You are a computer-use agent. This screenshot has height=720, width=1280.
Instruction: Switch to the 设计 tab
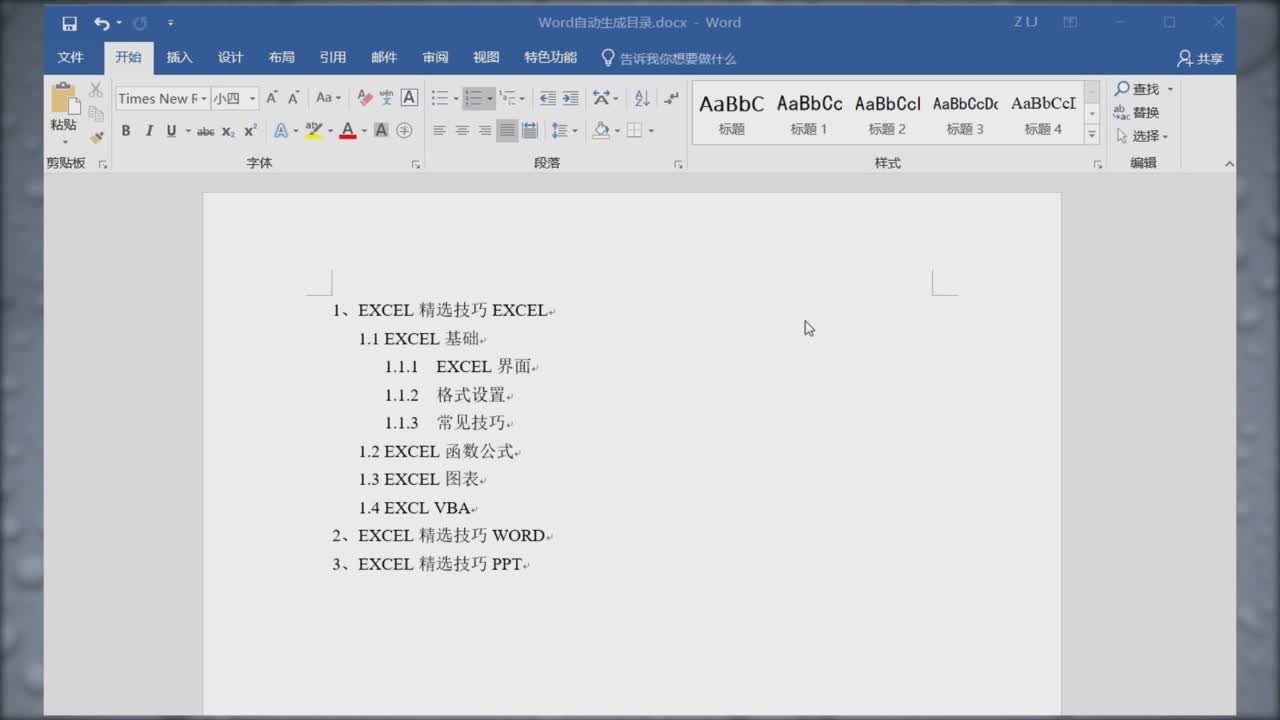tap(230, 58)
